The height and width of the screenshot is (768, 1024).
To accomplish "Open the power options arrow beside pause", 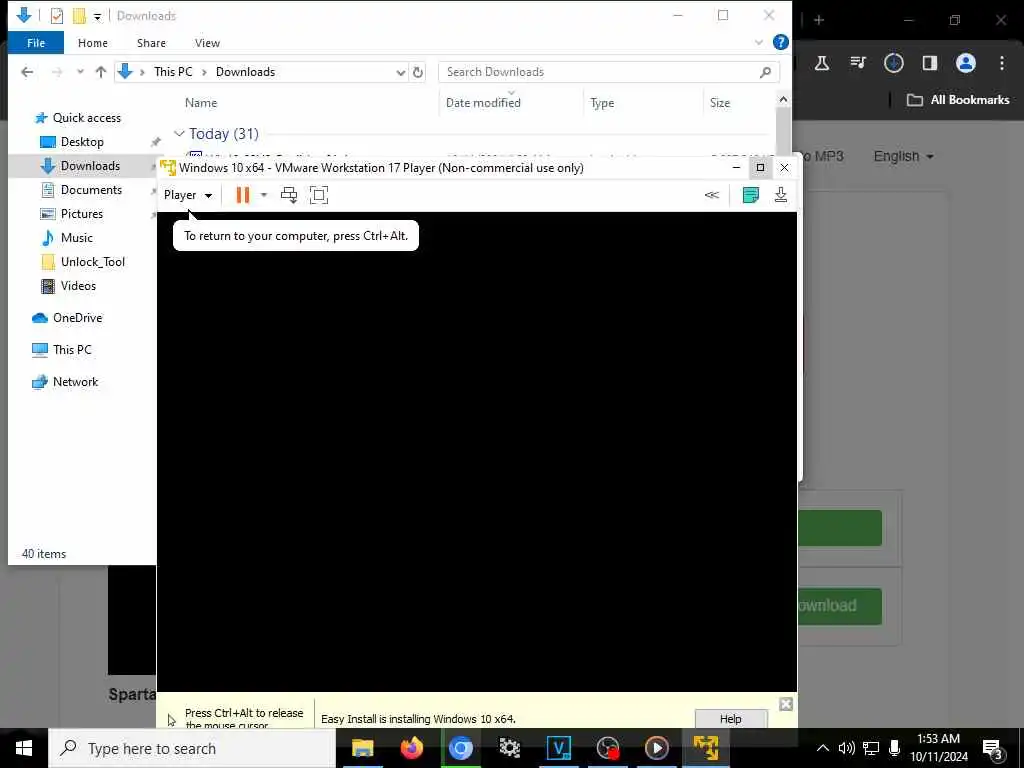I will (264, 195).
